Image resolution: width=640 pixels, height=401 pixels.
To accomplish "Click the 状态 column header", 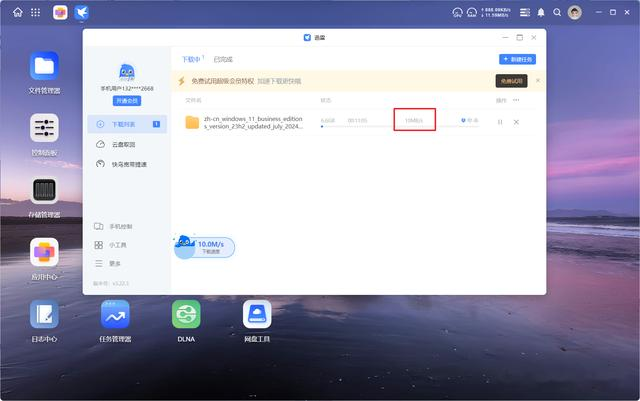I will click(x=326, y=100).
